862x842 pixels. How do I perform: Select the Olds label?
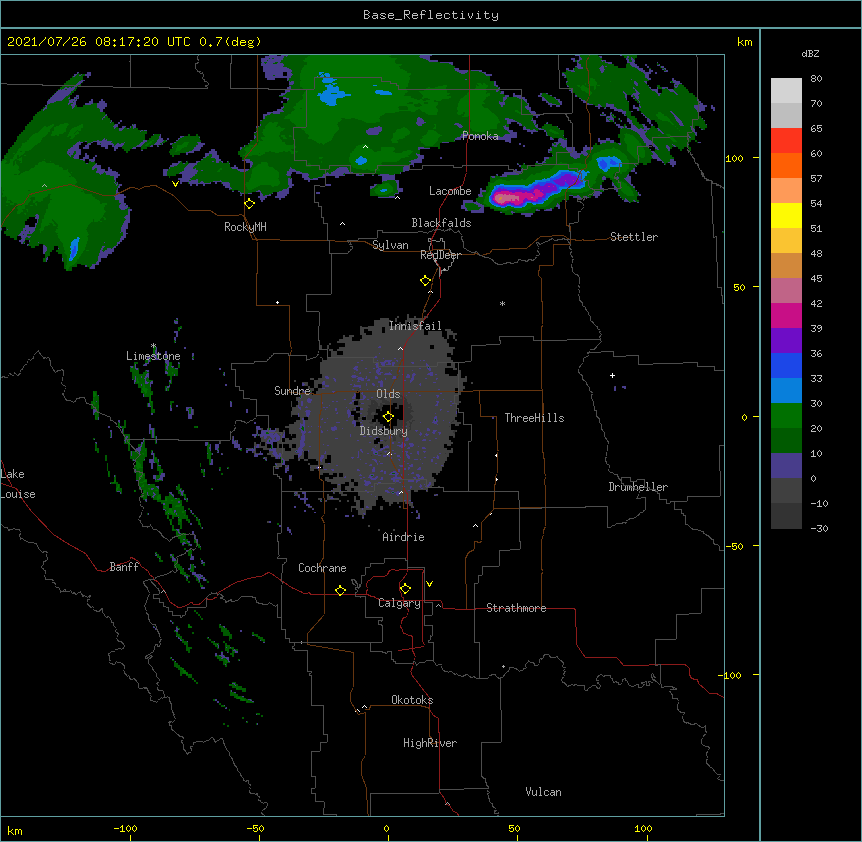pyautogui.click(x=388, y=394)
